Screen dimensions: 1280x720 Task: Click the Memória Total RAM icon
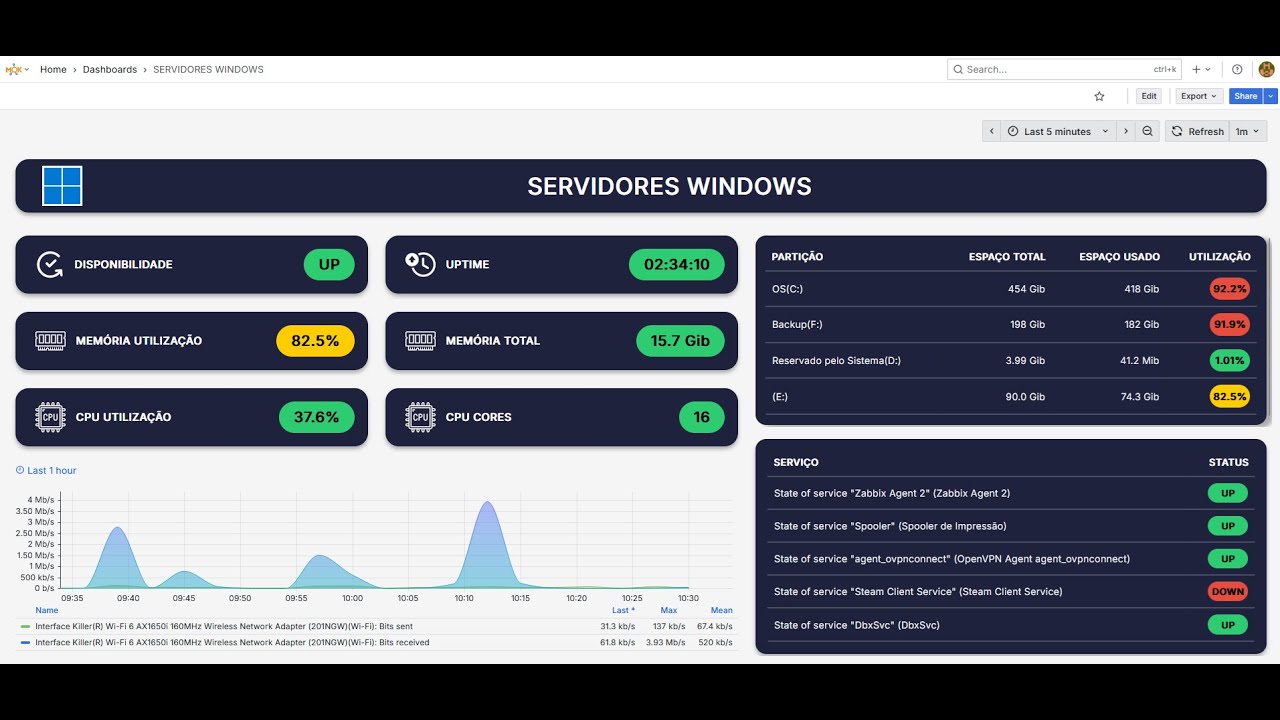[x=420, y=340]
